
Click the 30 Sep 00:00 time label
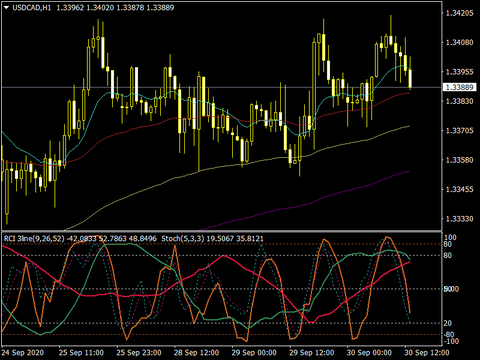[369, 353]
